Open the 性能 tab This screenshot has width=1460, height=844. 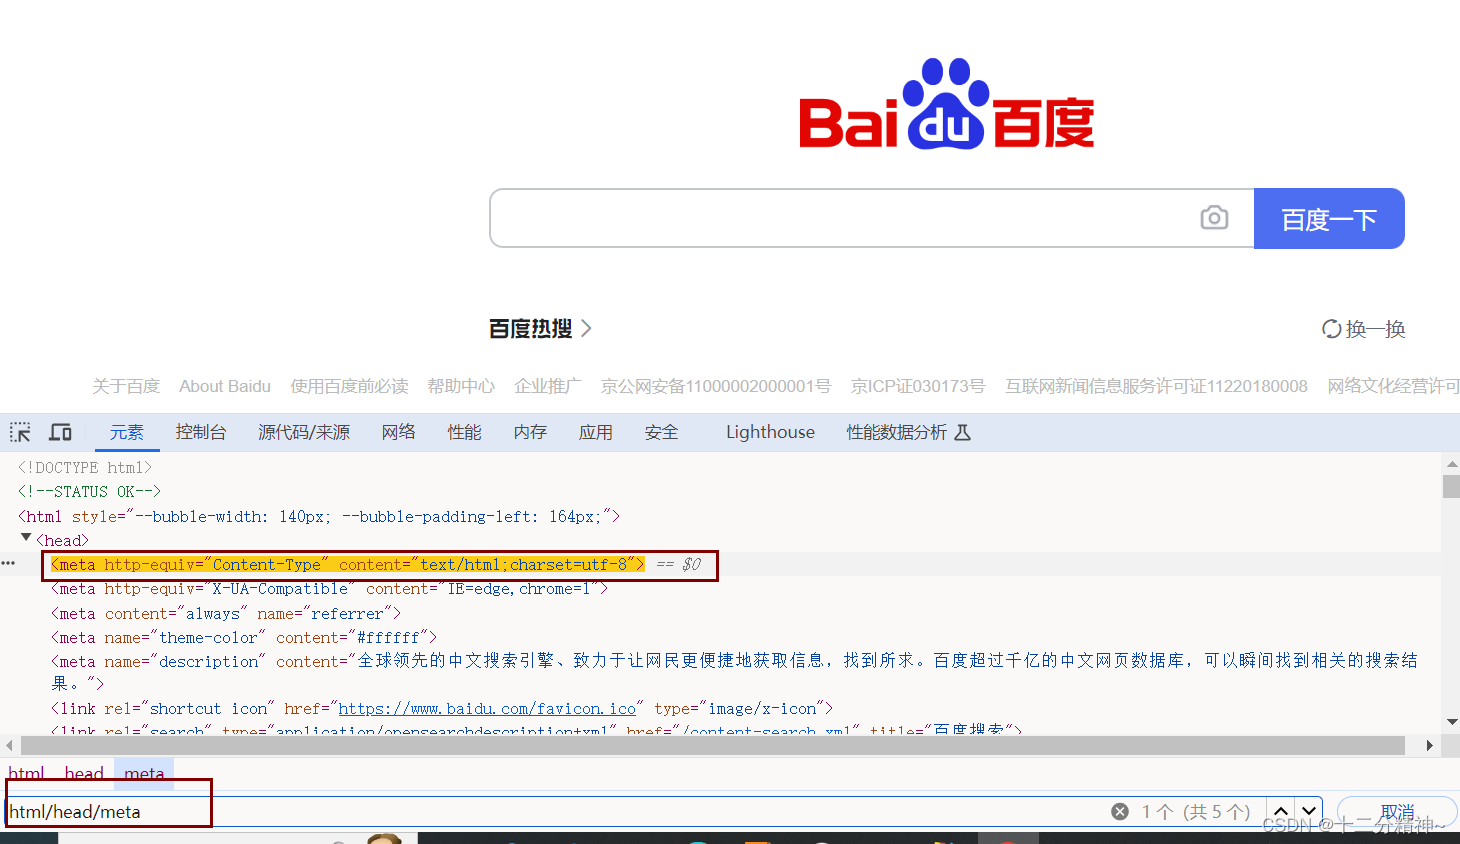[x=464, y=432]
